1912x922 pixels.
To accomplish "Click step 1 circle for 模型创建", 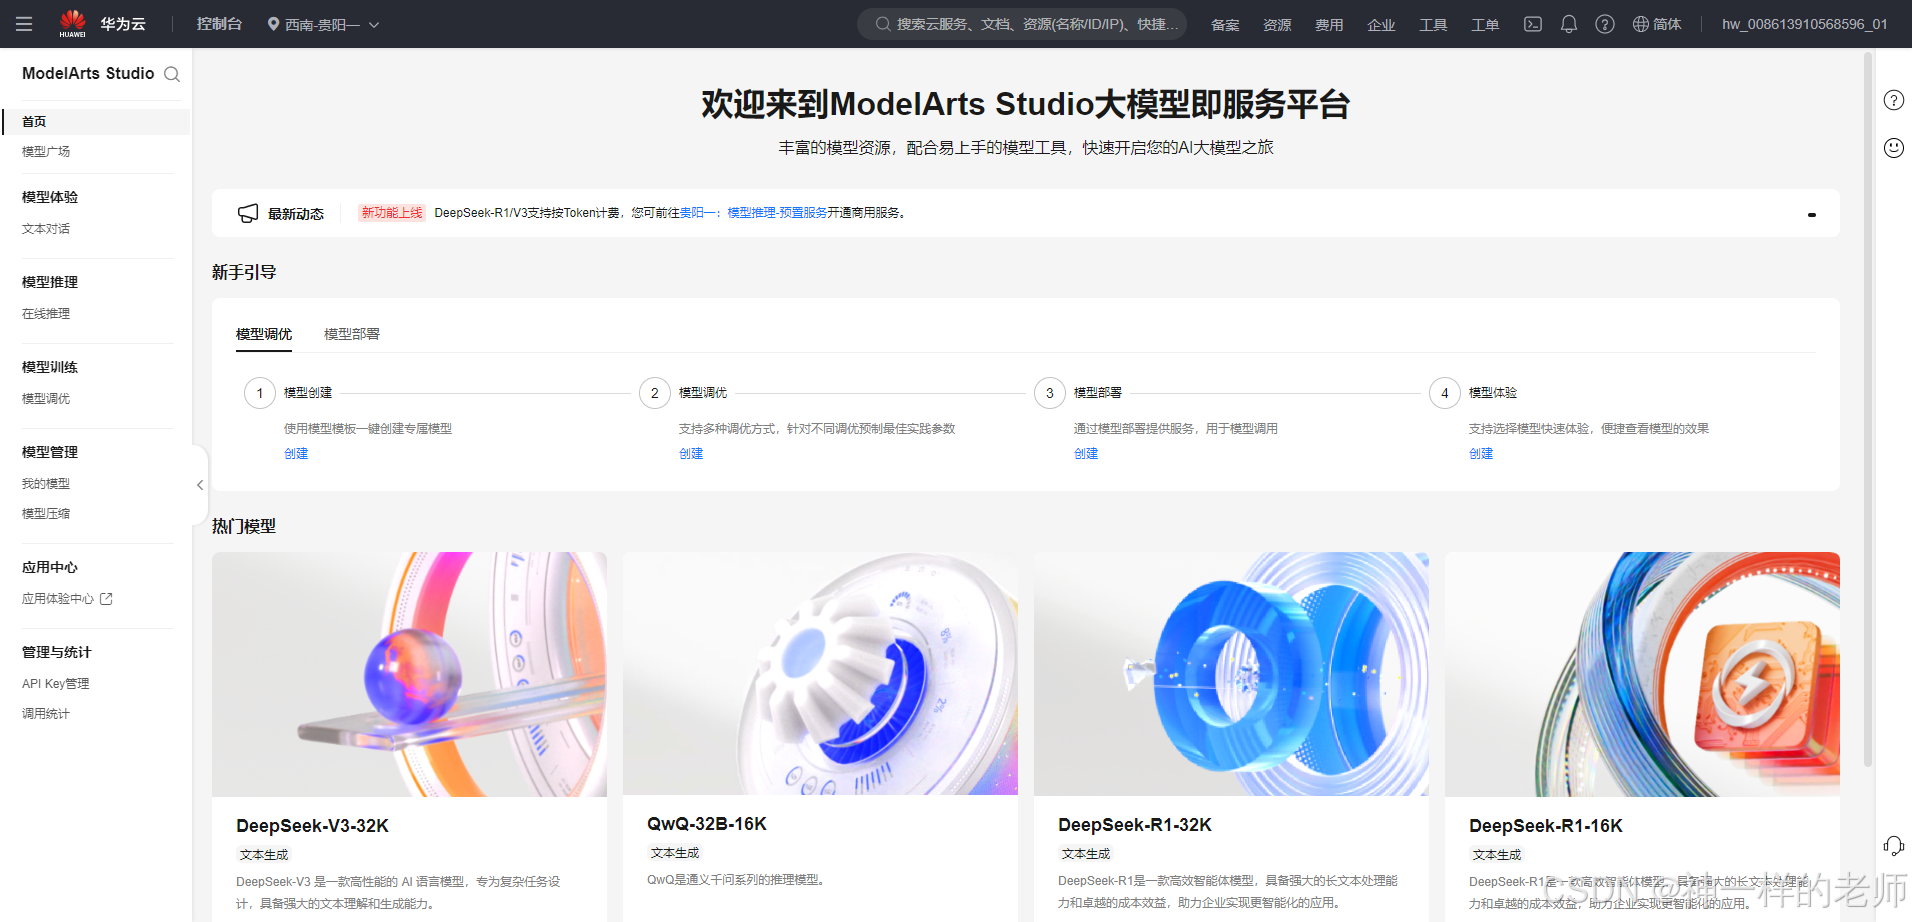I will pos(260,393).
